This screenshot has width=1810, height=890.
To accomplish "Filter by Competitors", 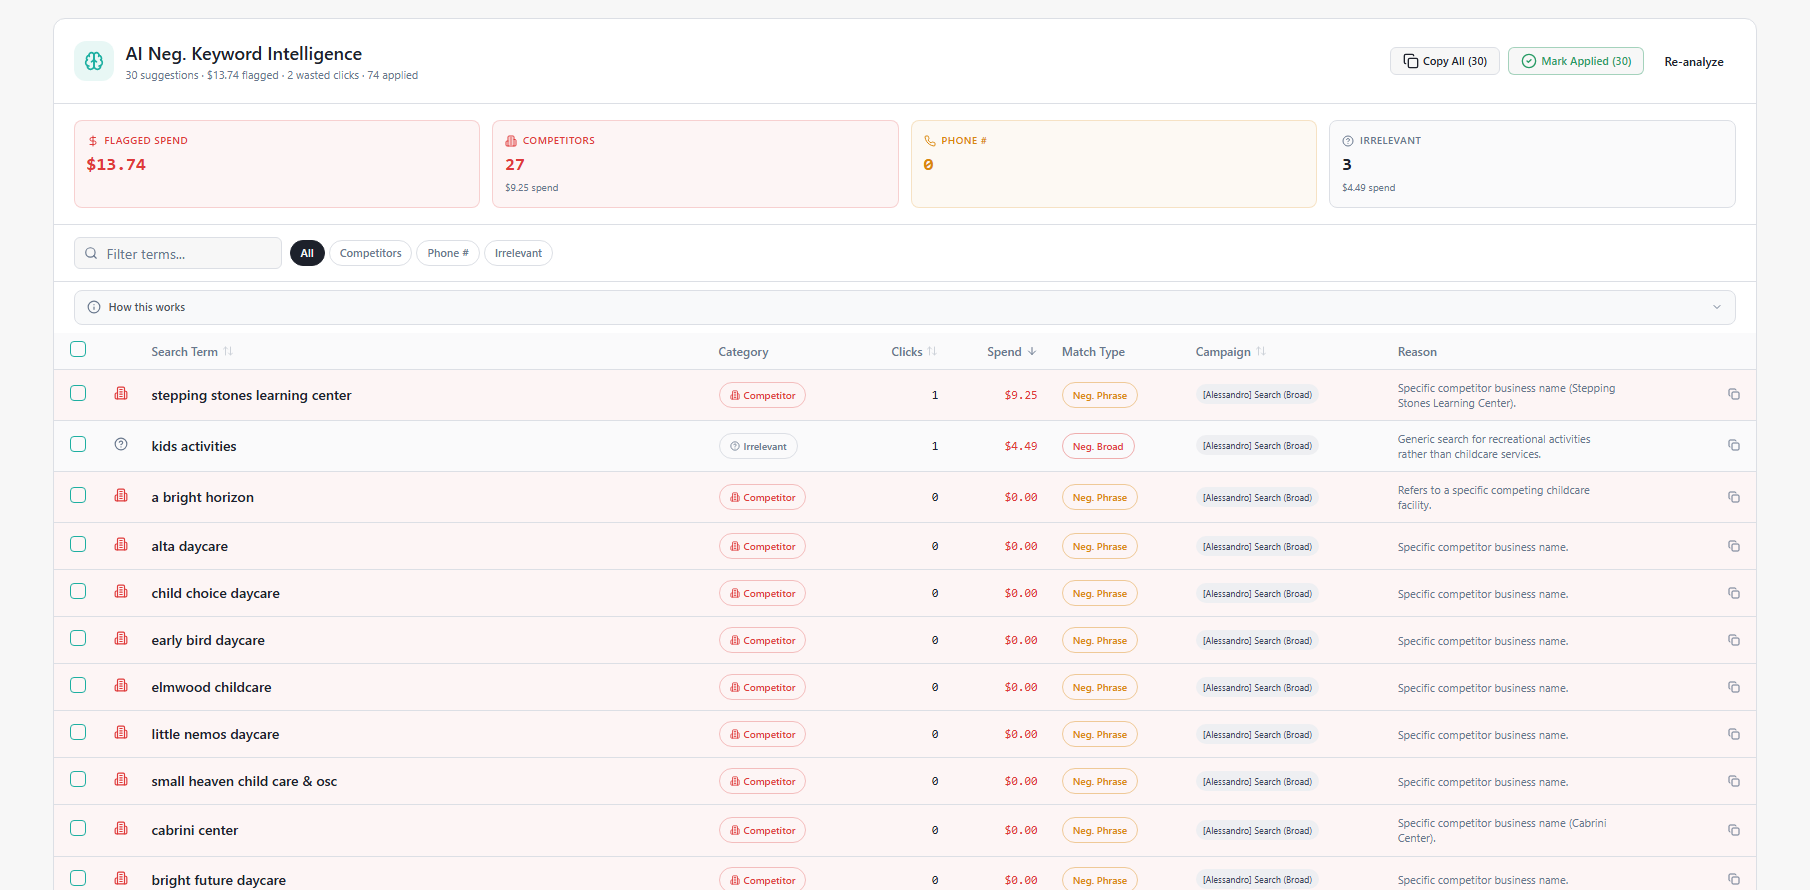I will (x=370, y=253).
